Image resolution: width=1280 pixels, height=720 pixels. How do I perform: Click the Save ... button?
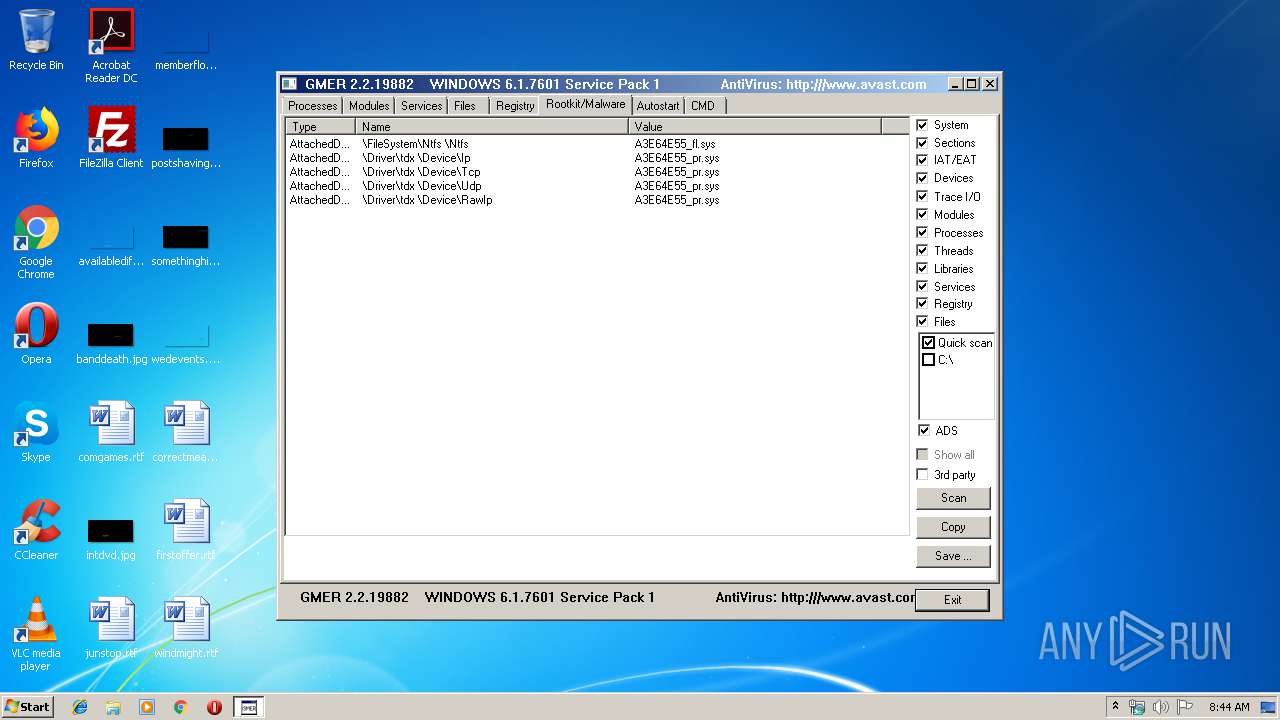tap(953, 556)
